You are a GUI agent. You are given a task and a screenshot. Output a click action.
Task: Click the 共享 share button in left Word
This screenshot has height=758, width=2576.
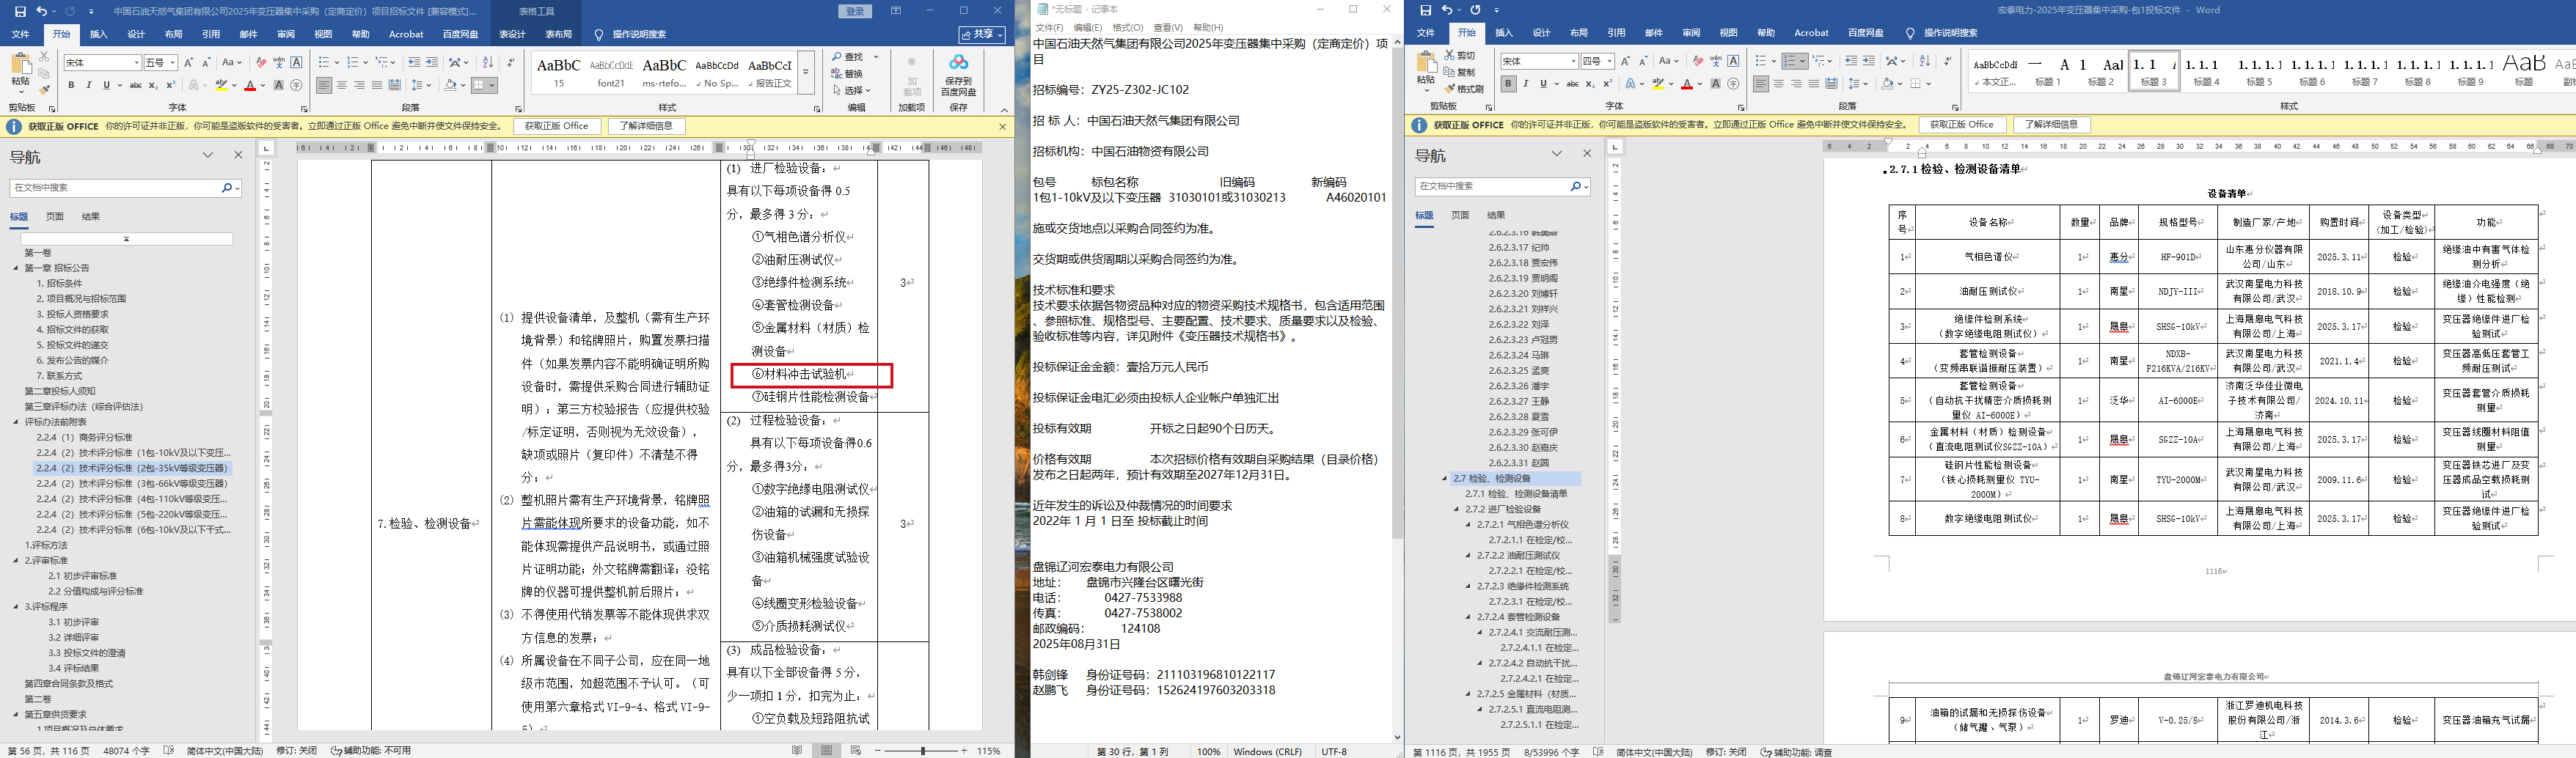[983, 34]
